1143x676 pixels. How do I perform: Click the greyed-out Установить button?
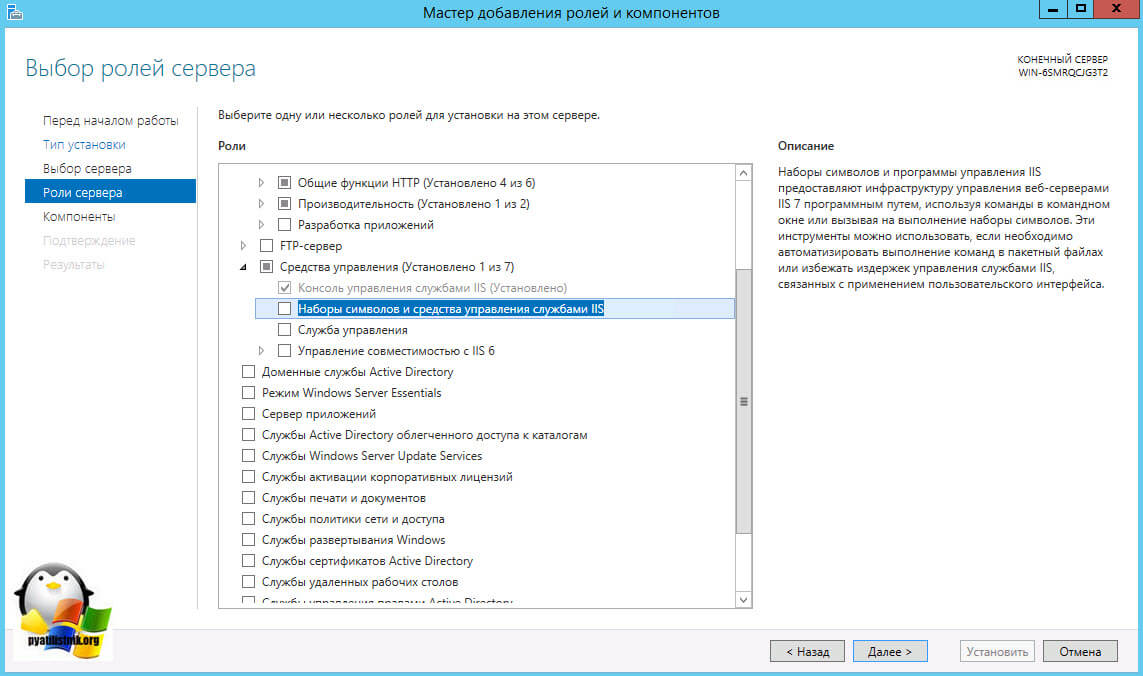(997, 651)
